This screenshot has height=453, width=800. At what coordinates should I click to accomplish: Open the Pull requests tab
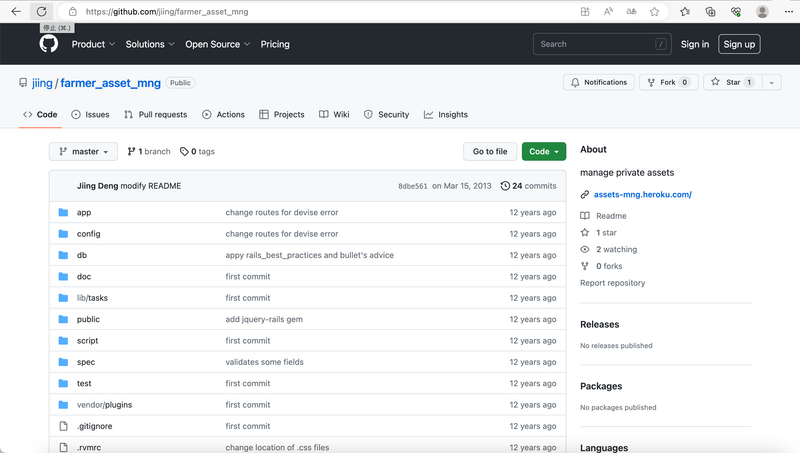coord(156,115)
